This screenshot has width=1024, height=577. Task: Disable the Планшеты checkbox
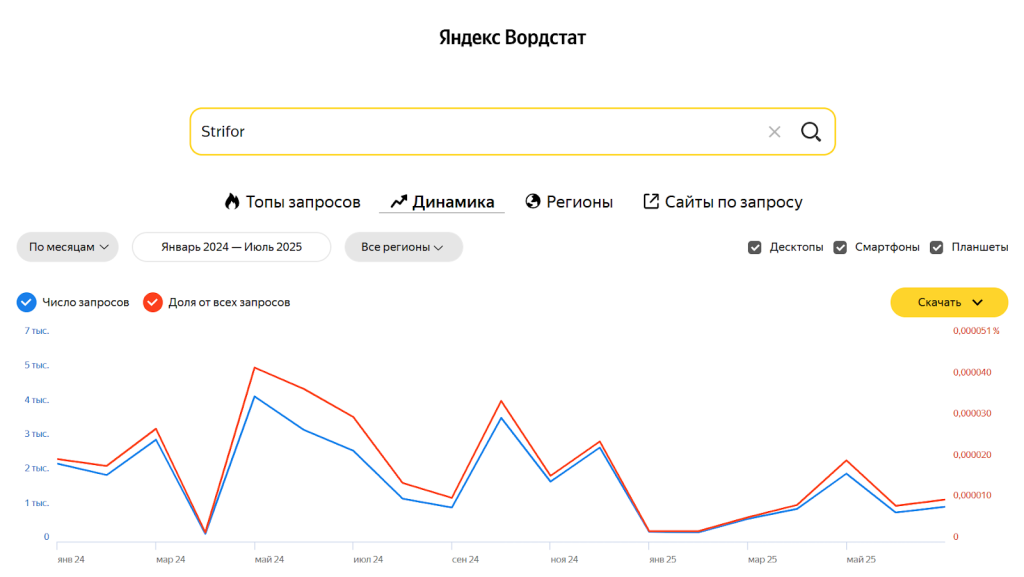click(x=937, y=247)
